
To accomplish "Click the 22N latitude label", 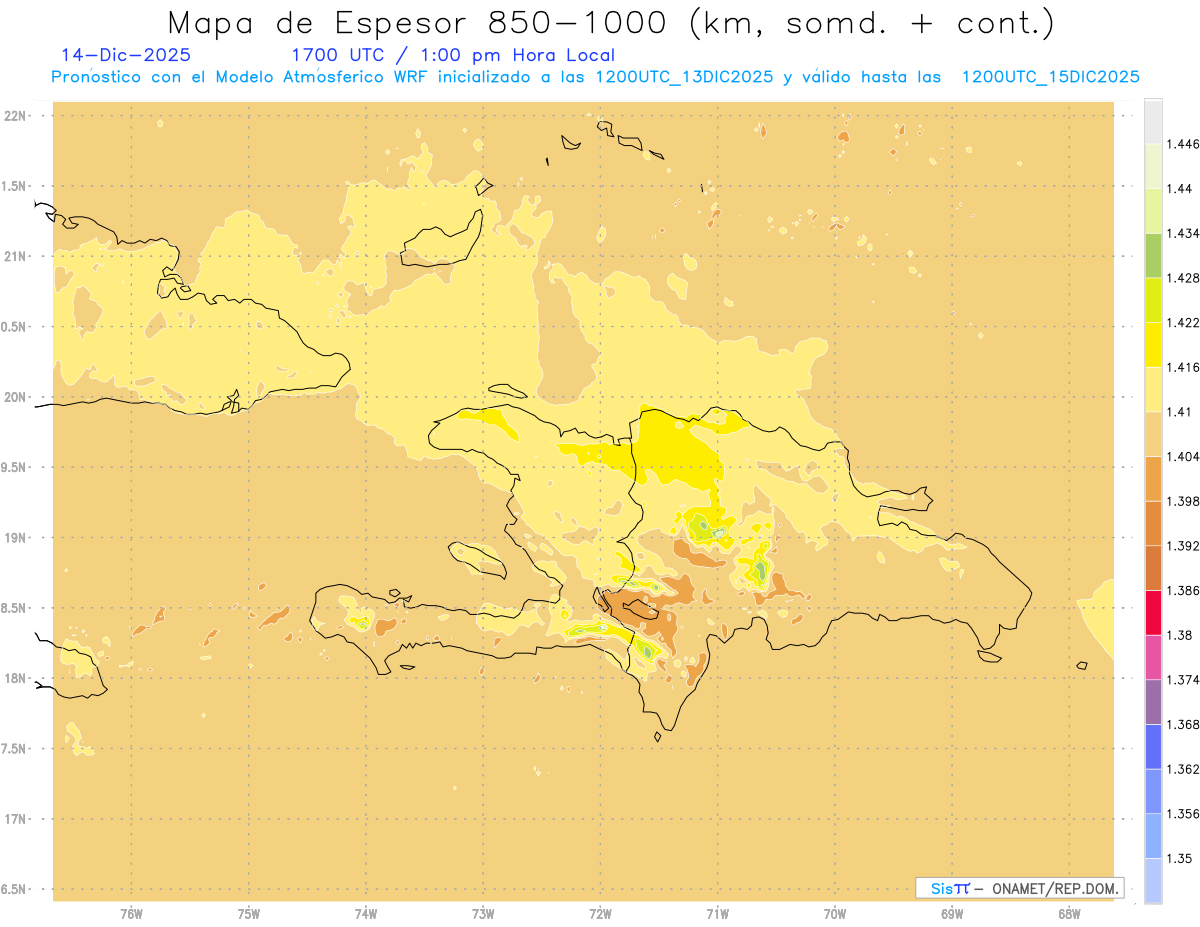I will pyautogui.click(x=15, y=115).
